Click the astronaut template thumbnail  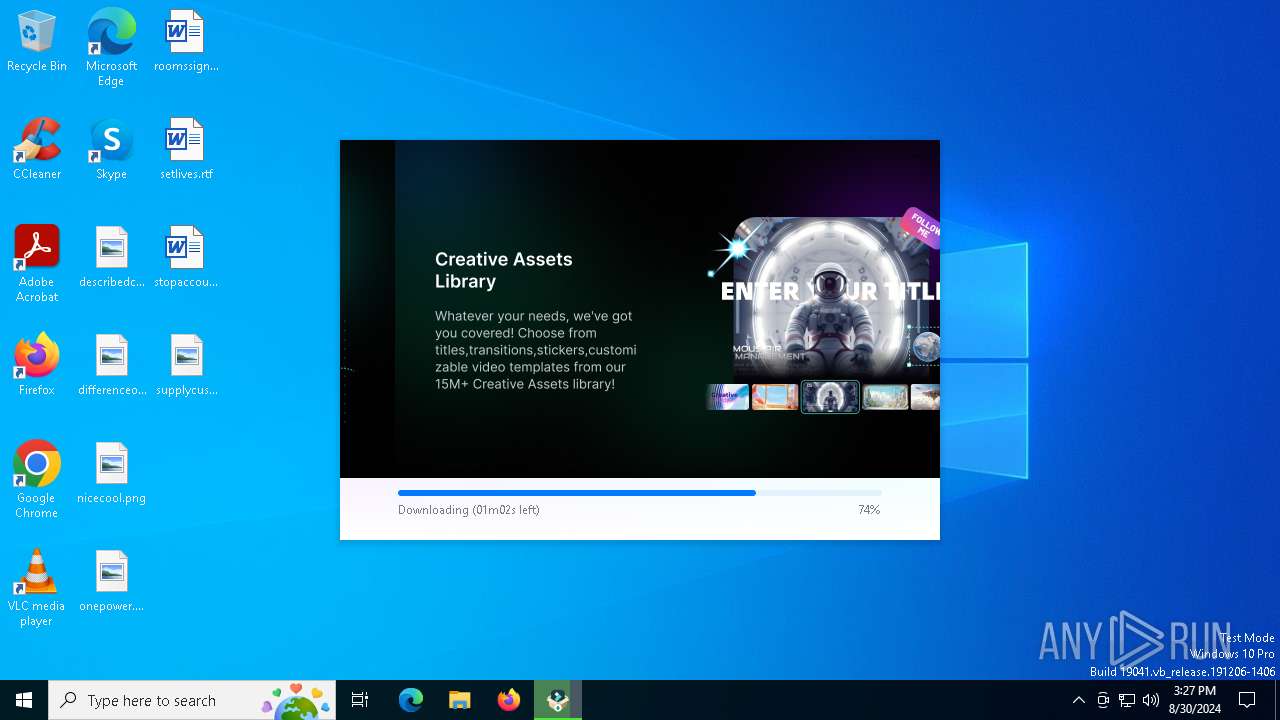(830, 397)
